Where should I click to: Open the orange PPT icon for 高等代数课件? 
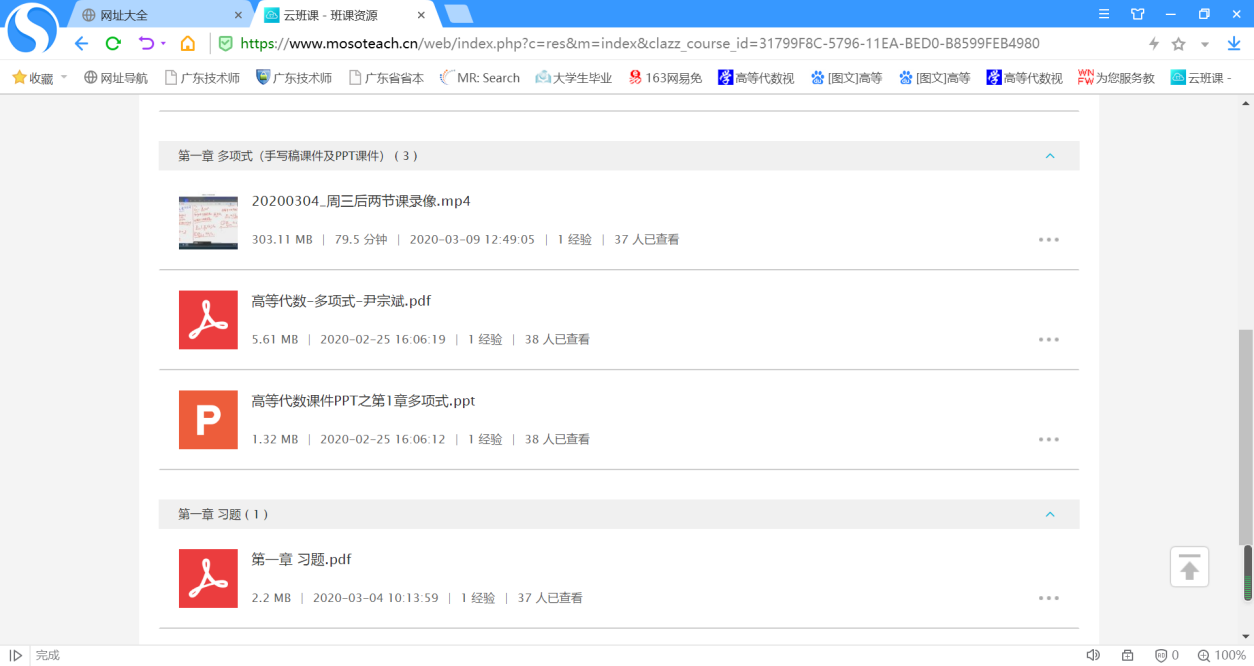click(x=208, y=420)
